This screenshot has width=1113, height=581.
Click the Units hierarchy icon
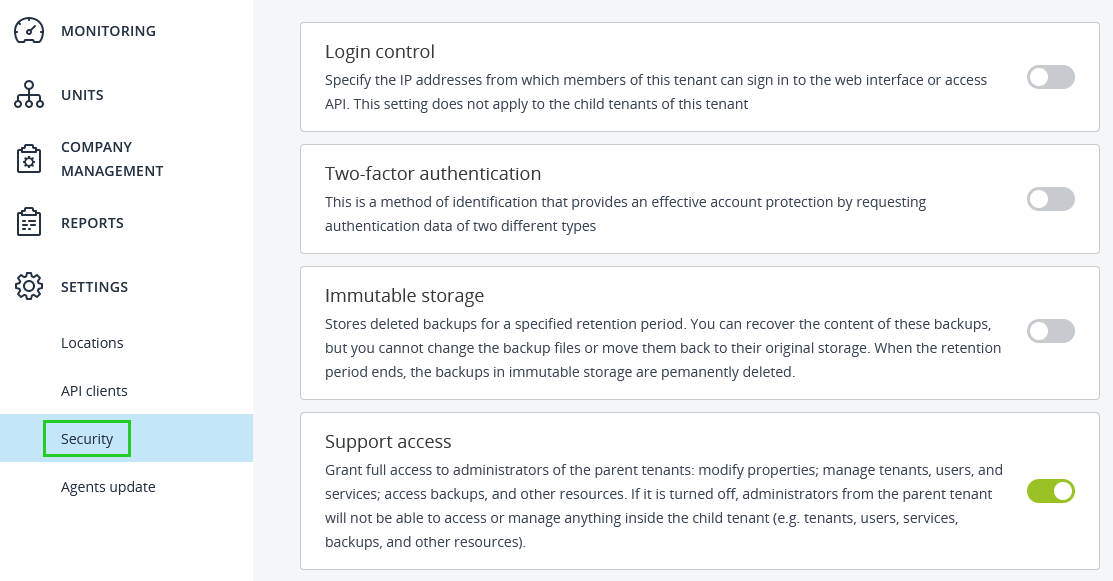tap(29, 95)
